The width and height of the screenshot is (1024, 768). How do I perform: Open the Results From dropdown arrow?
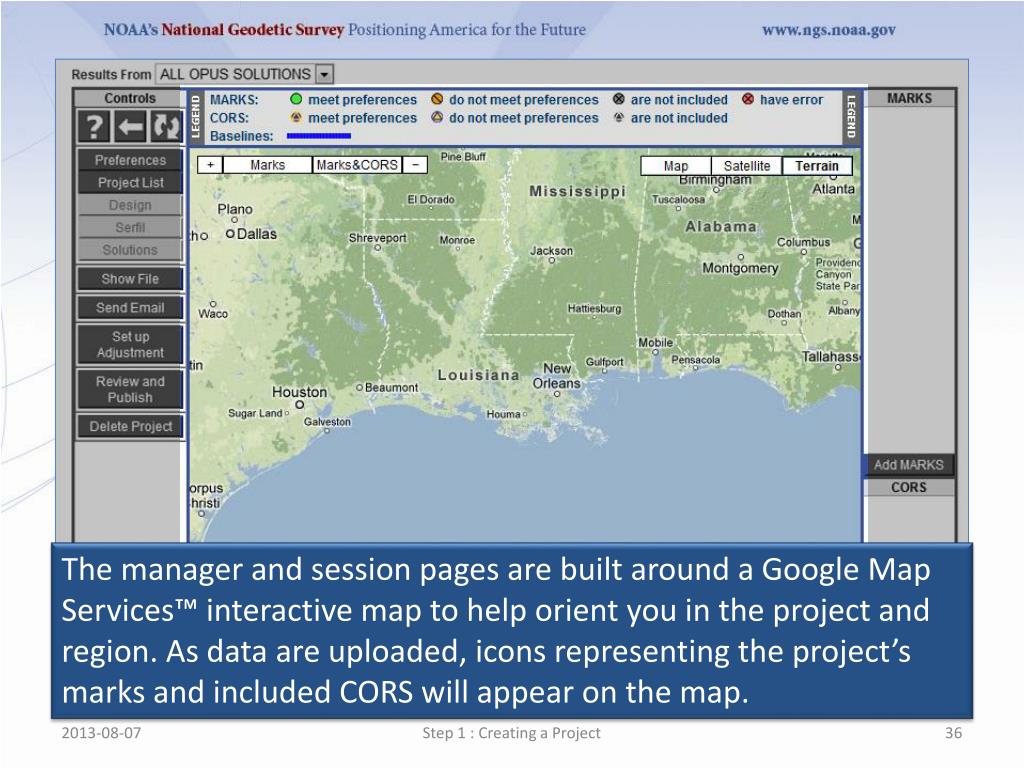(324, 74)
